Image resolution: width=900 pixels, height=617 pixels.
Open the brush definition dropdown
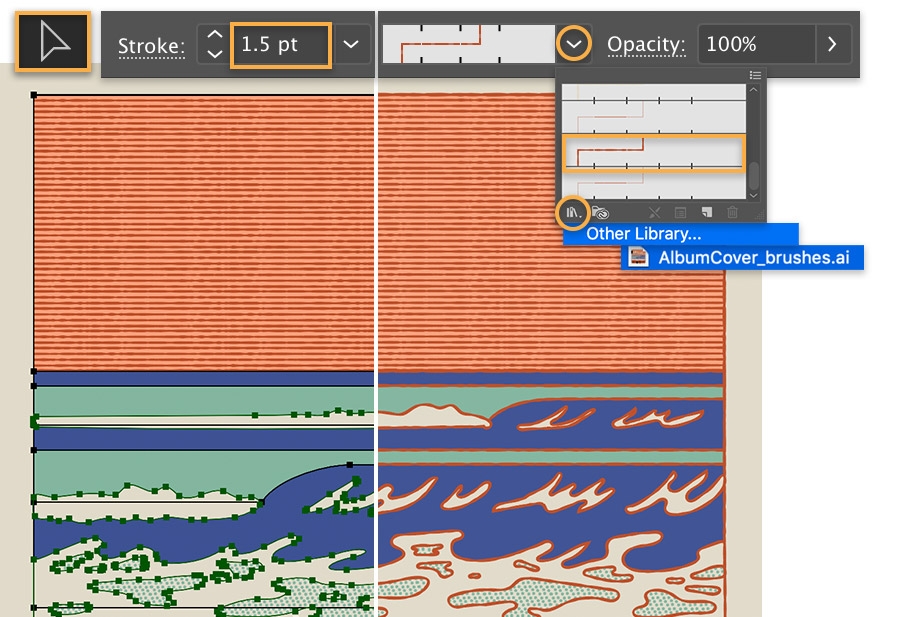[x=573, y=44]
